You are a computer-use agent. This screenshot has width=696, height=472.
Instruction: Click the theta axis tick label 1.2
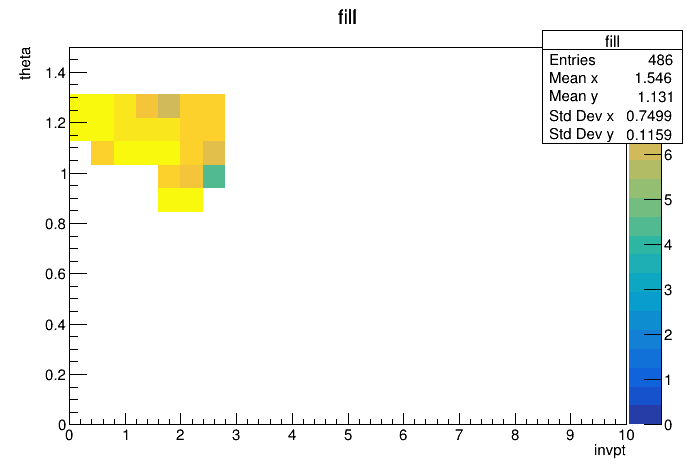55,123
